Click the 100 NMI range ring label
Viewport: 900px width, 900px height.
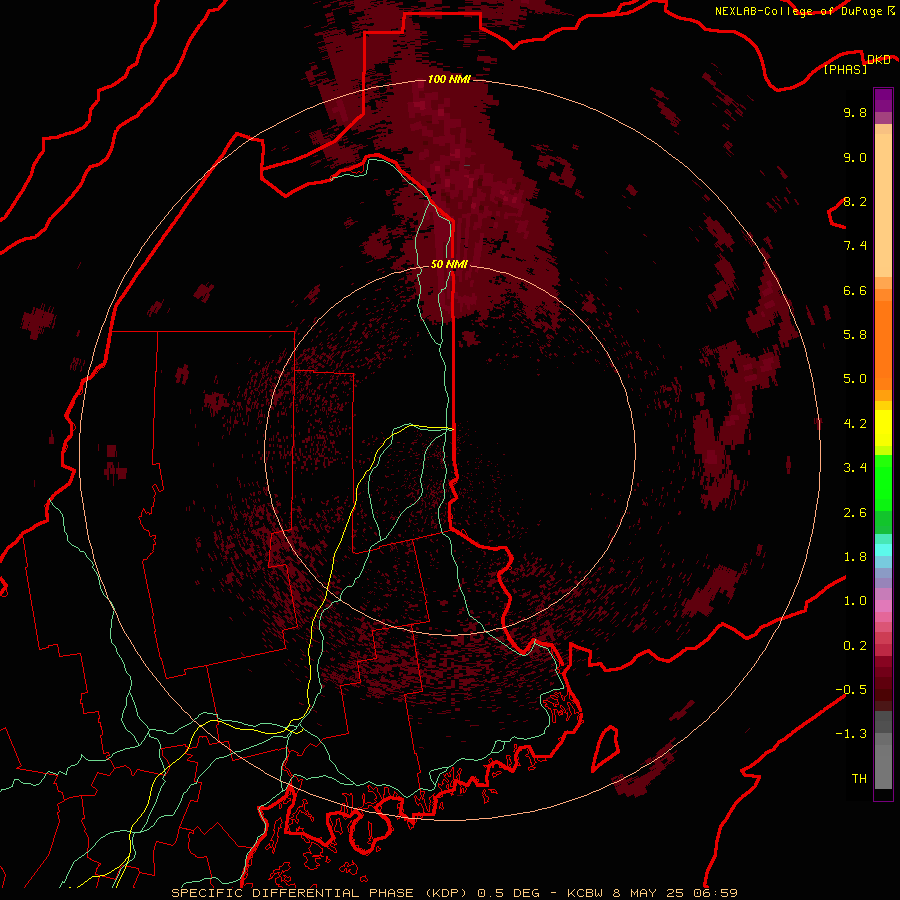[449, 79]
